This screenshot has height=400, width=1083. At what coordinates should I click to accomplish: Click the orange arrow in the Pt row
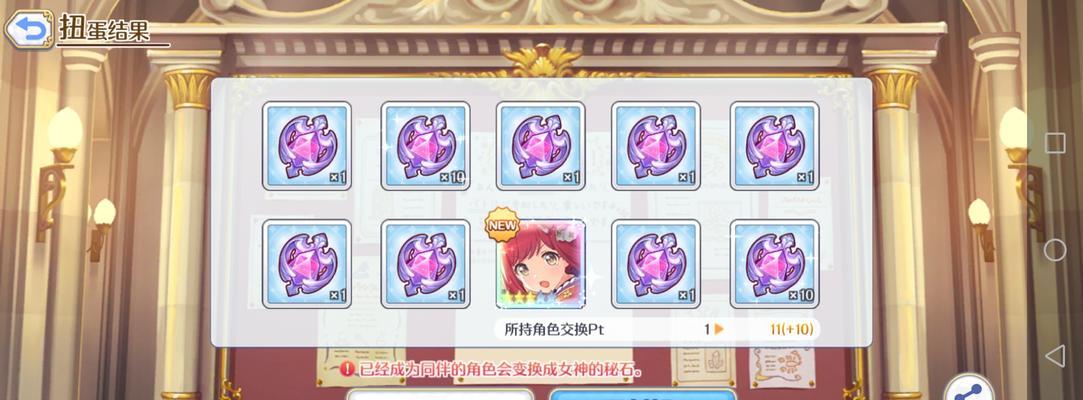click(x=719, y=330)
